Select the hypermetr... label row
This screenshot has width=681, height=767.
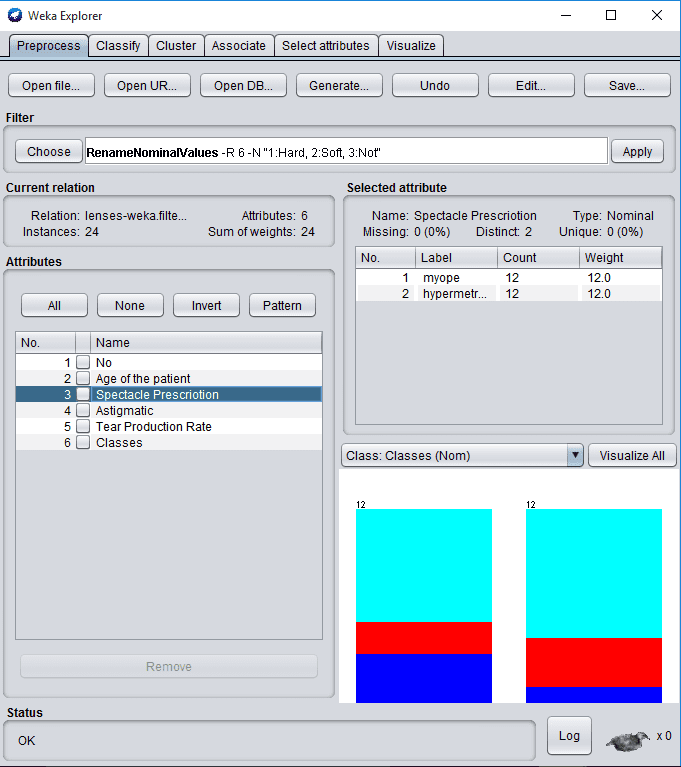coord(509,293)
